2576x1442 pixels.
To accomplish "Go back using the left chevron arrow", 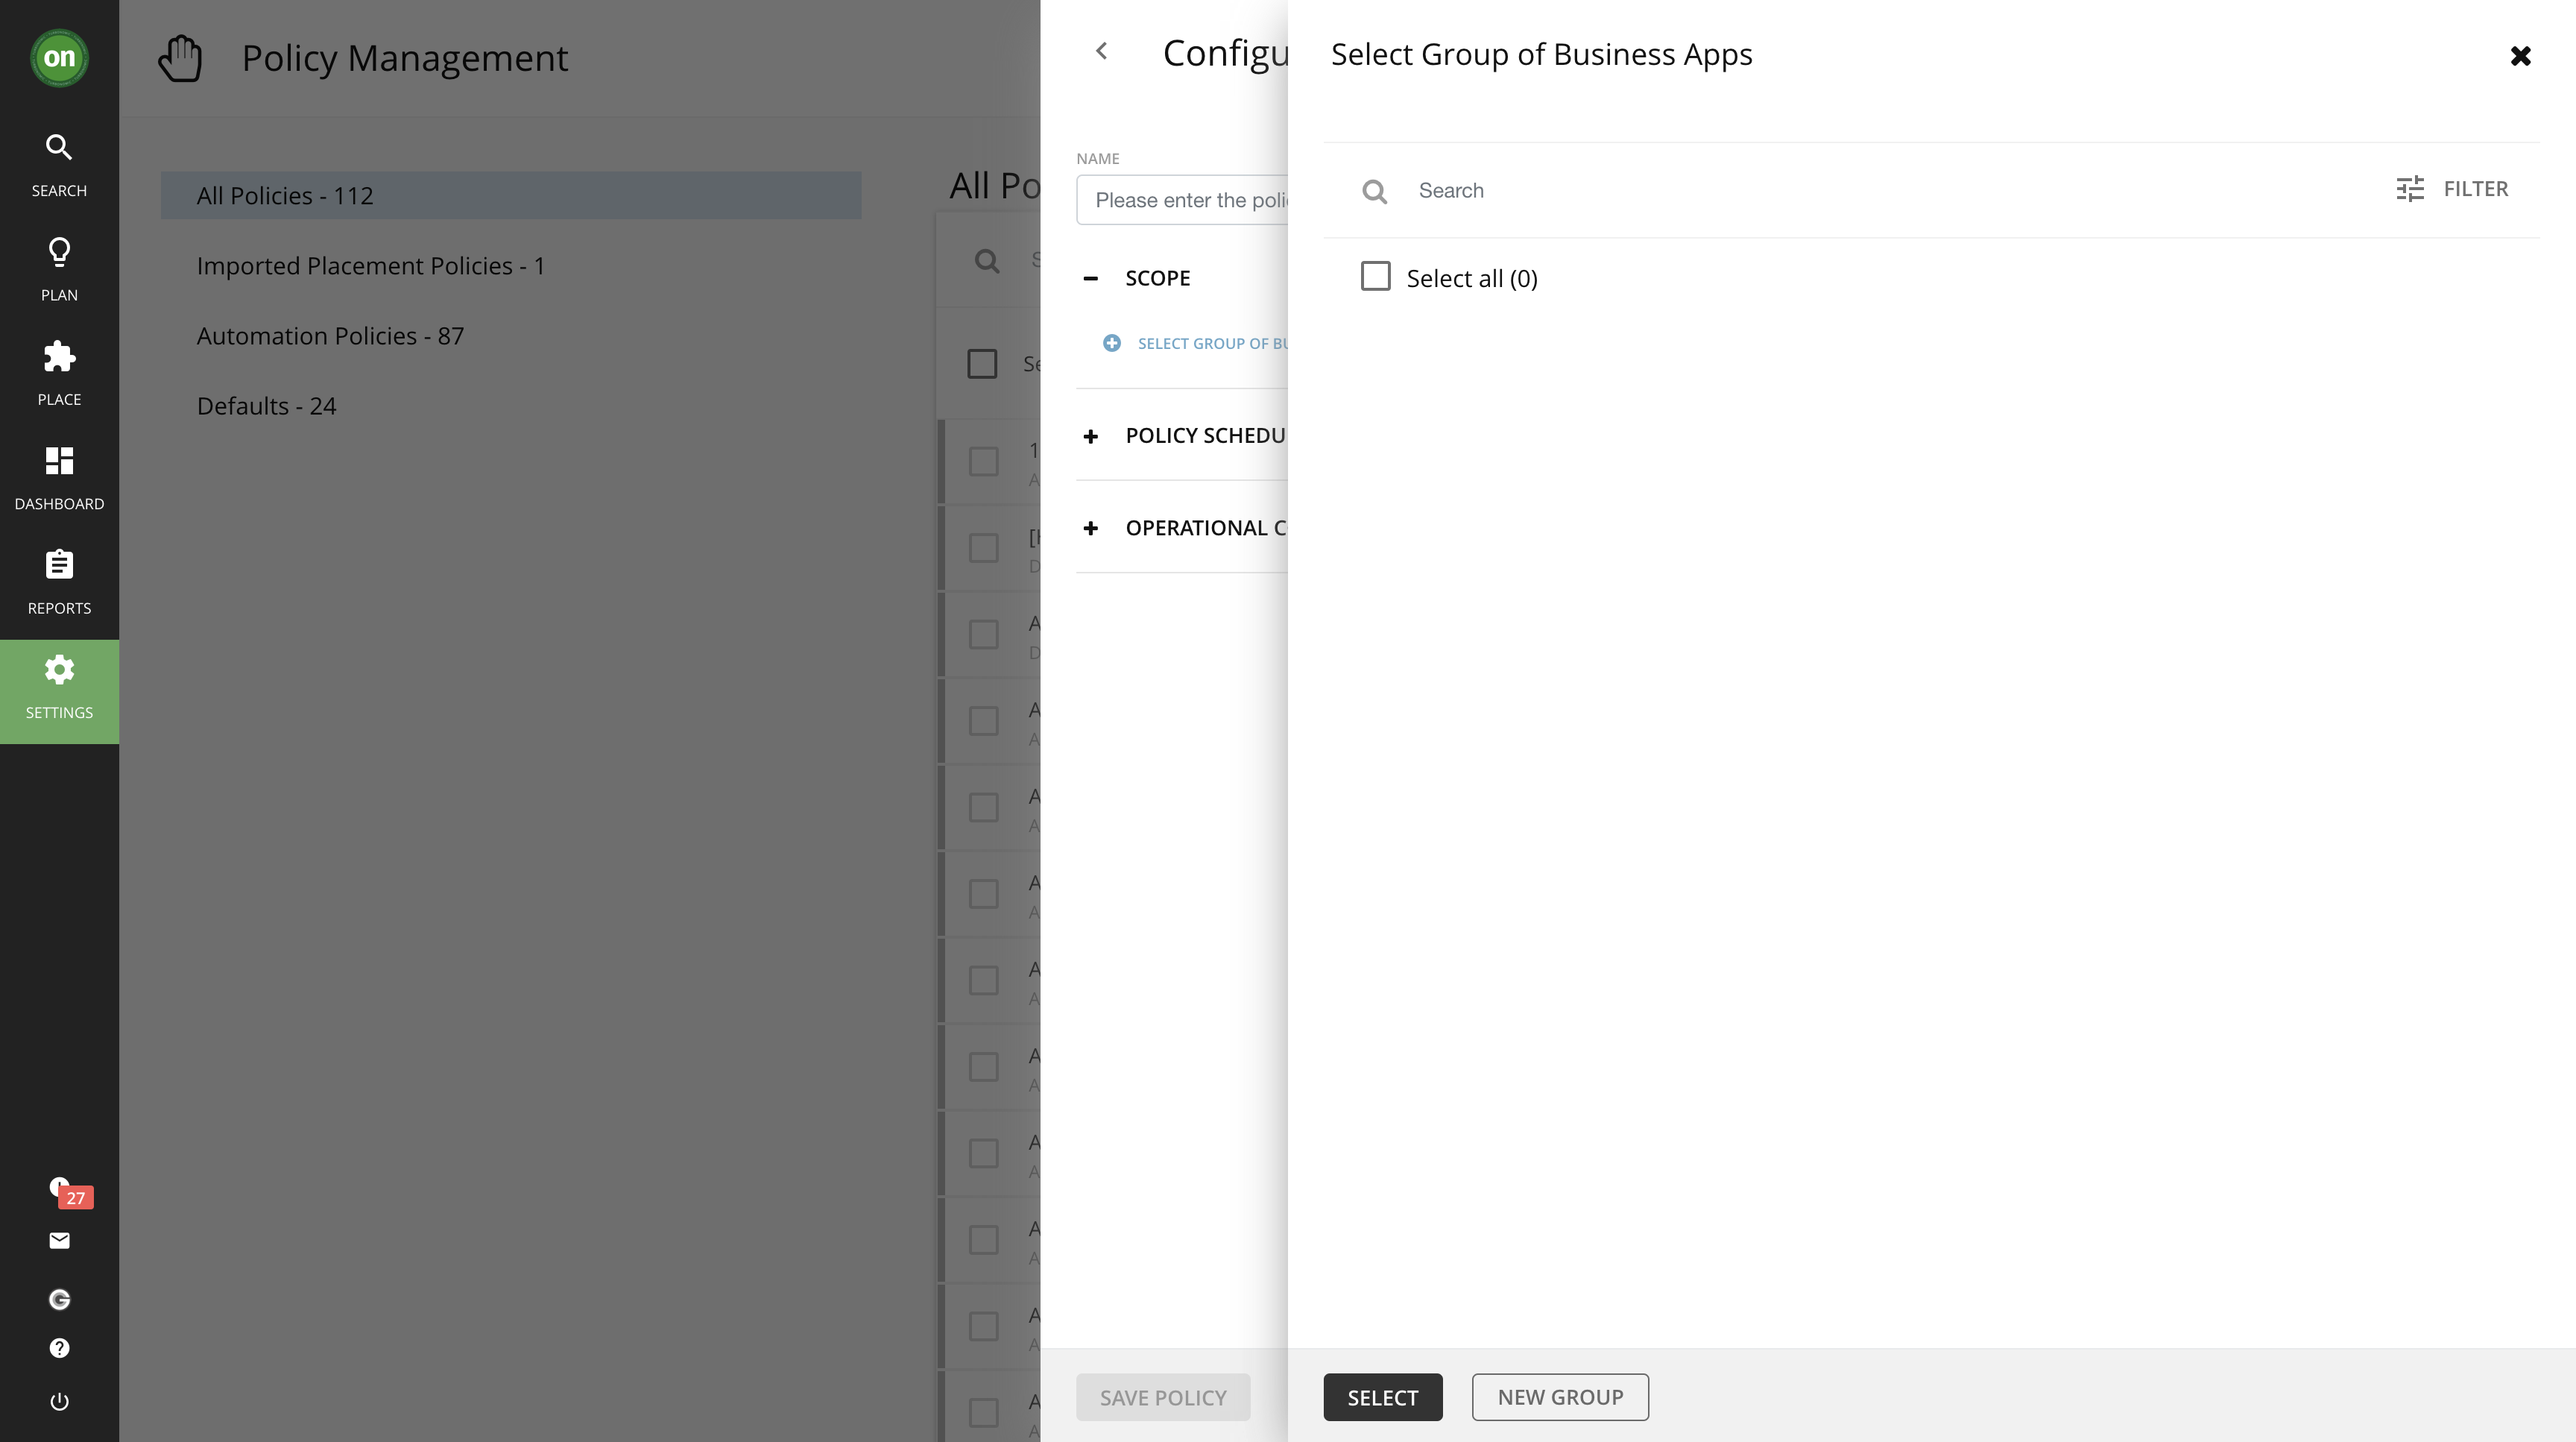I will pos(1102,51).
